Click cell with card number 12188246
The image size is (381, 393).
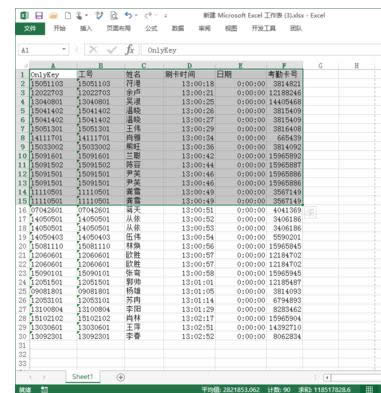(285, 93)
